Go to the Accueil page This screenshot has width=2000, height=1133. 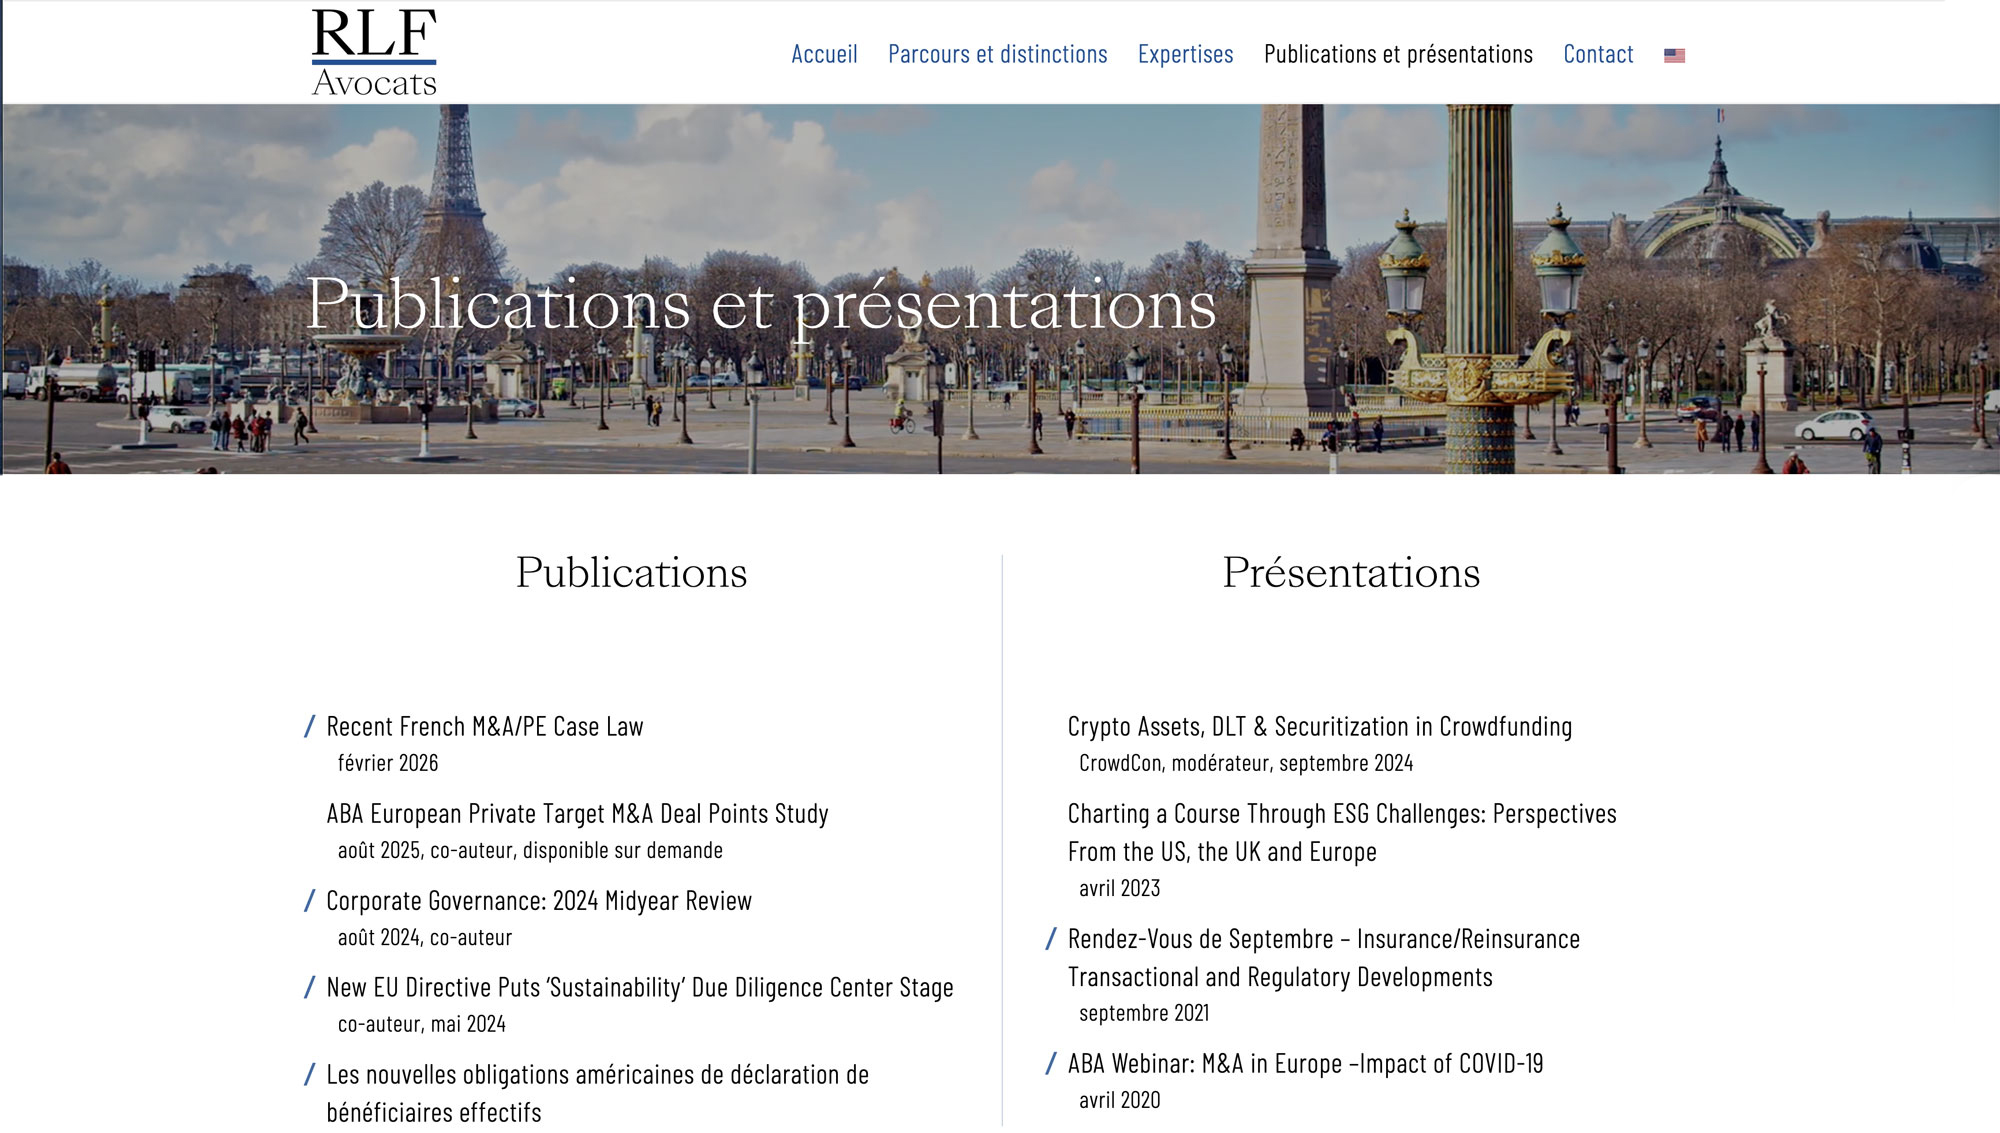[824, 54]
